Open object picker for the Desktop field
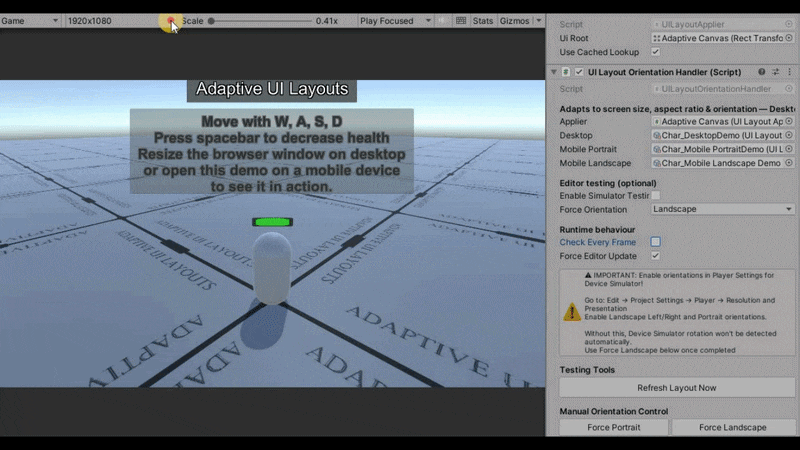 789,135
